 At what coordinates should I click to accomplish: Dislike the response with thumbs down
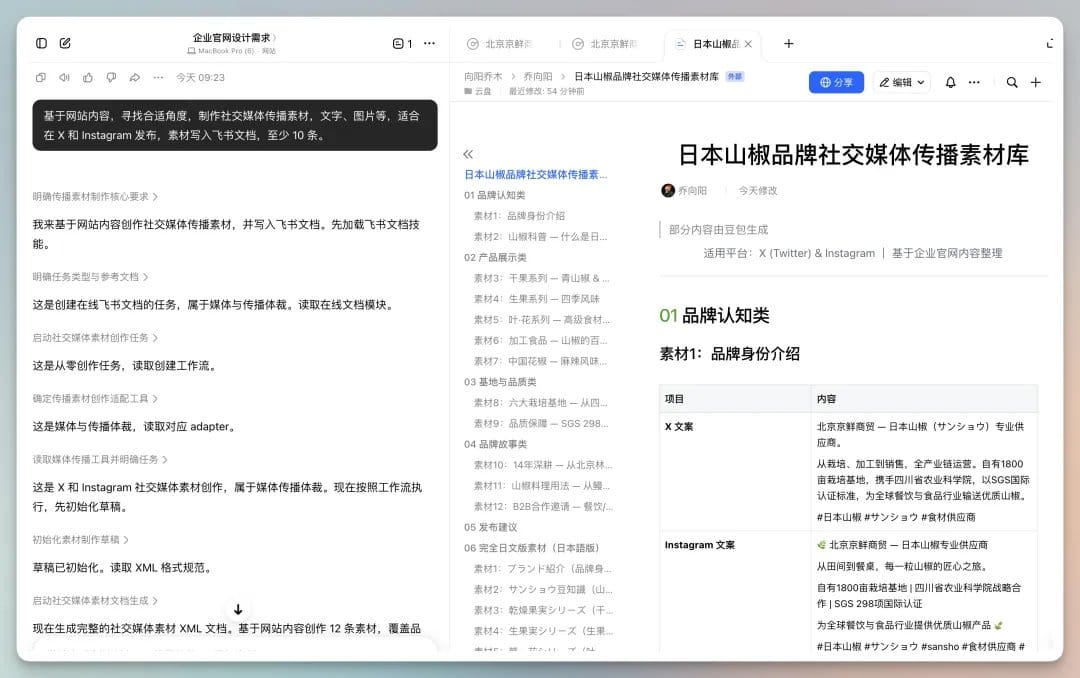(111, 78)
